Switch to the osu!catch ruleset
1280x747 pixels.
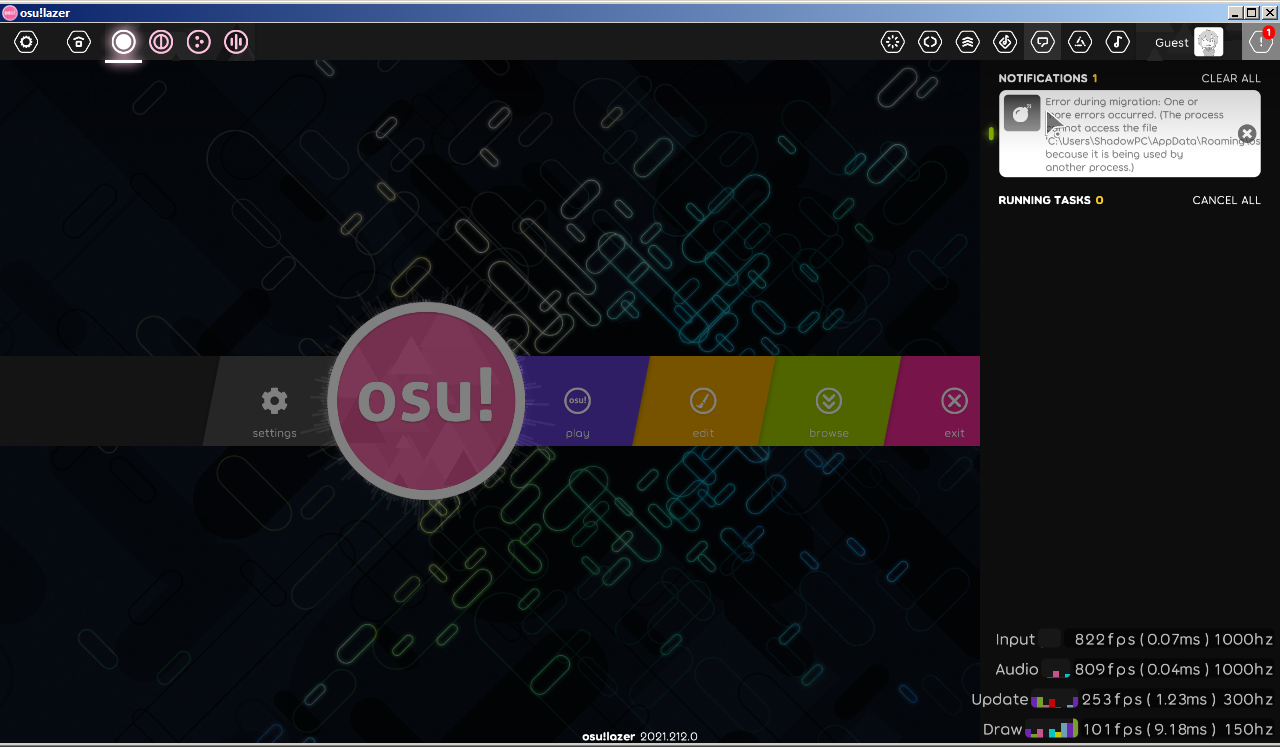coord(198,42)
